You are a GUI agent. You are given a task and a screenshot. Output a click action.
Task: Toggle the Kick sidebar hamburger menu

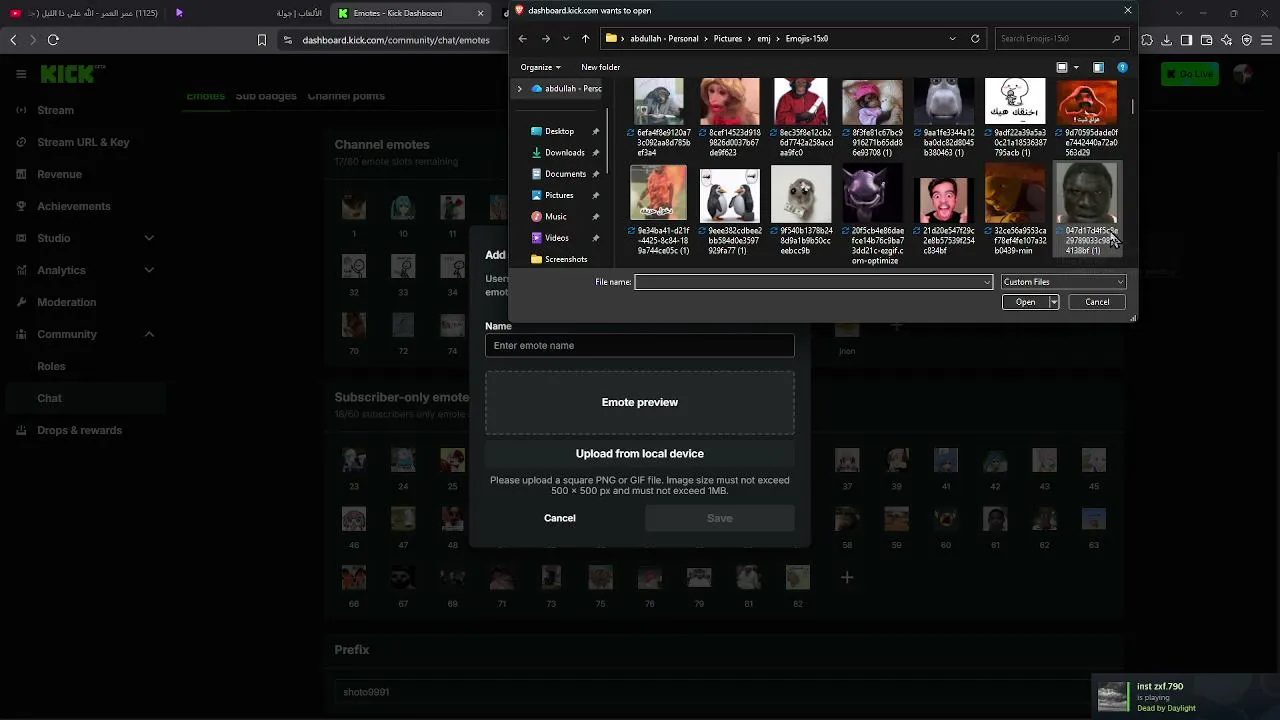21,74
